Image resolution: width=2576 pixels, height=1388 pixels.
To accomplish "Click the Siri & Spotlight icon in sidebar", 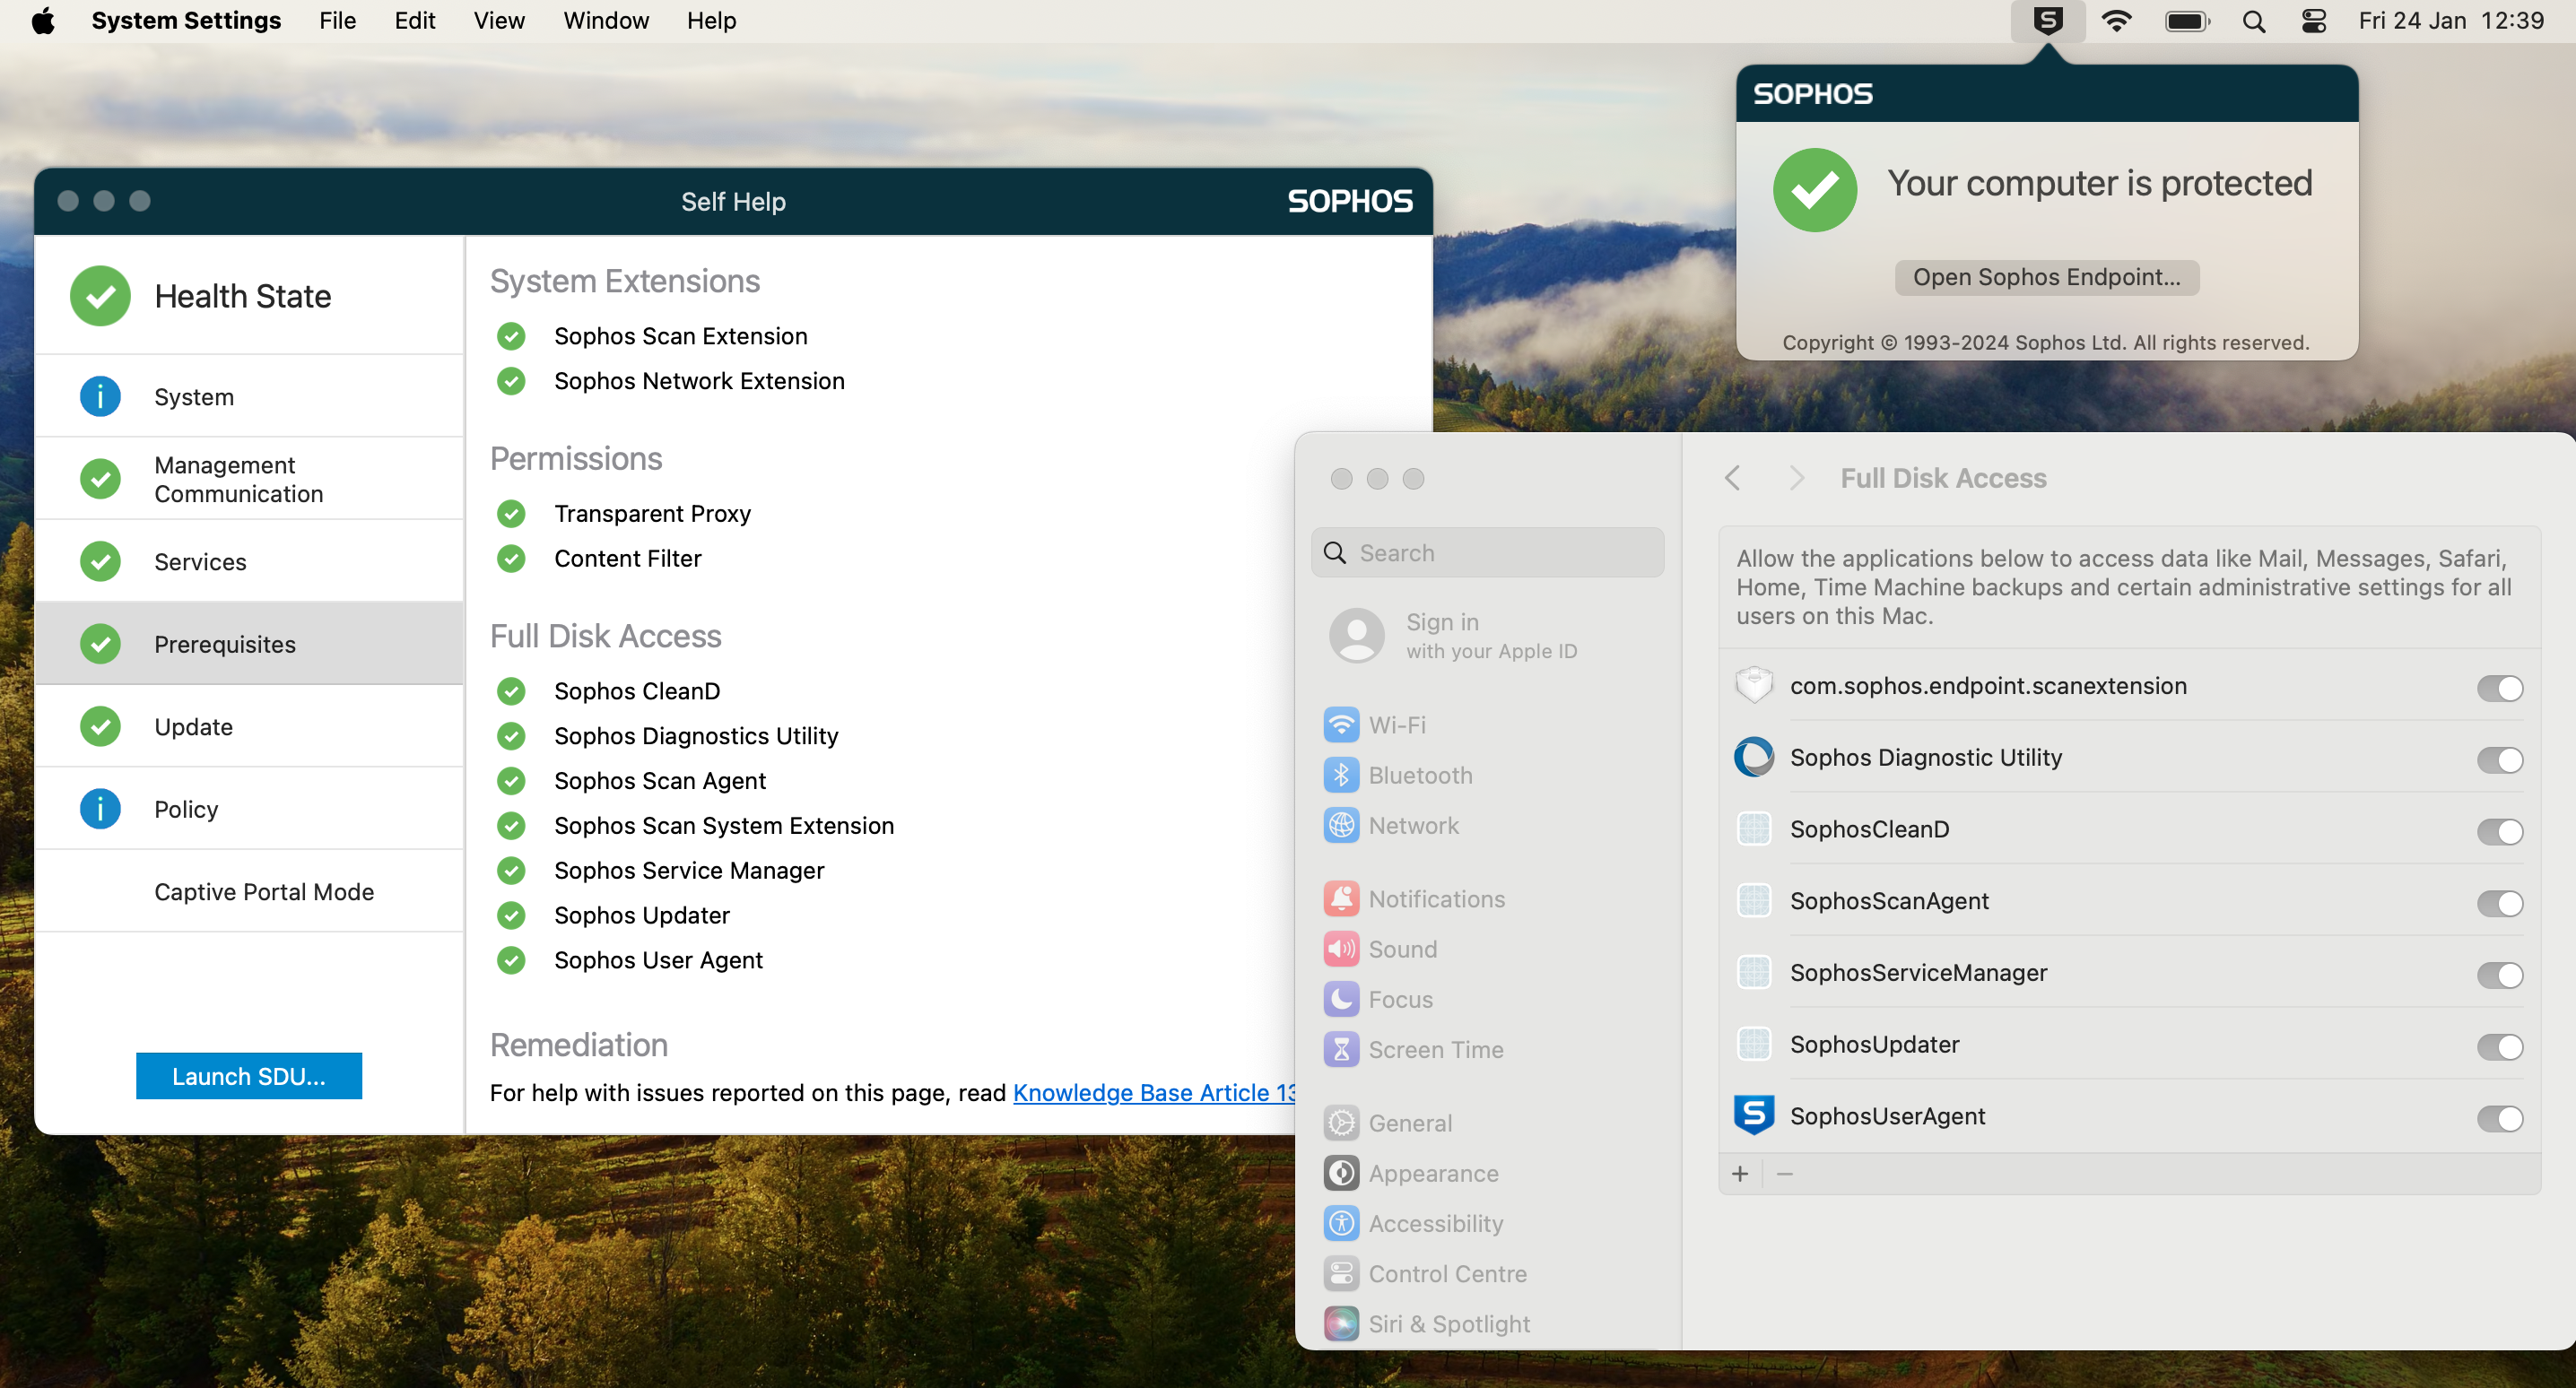I will coord(1341,1323).
